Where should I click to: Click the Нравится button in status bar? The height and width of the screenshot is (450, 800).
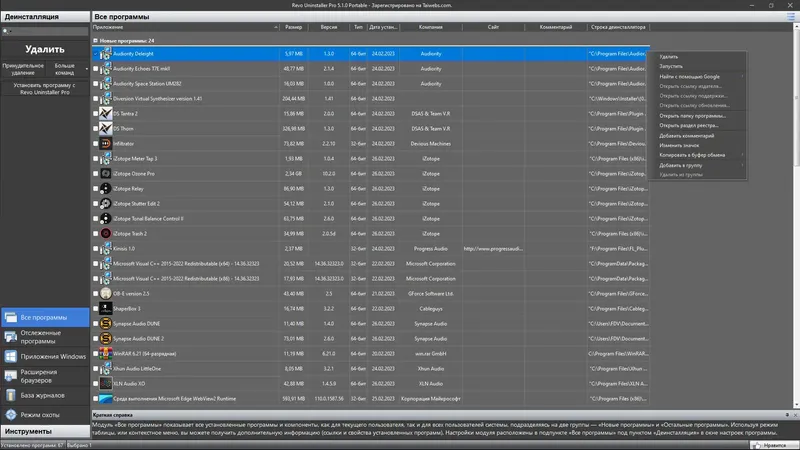click(x=774, y=445)
